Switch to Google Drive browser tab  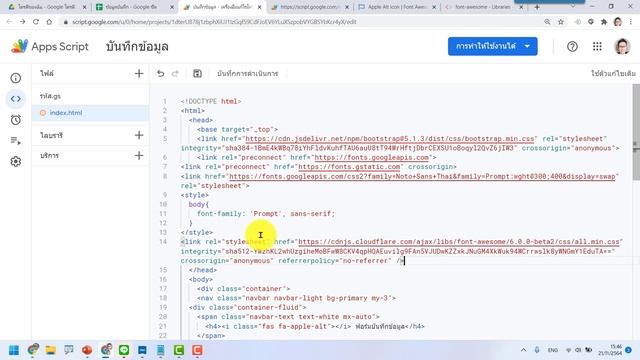tap(47, 7)
